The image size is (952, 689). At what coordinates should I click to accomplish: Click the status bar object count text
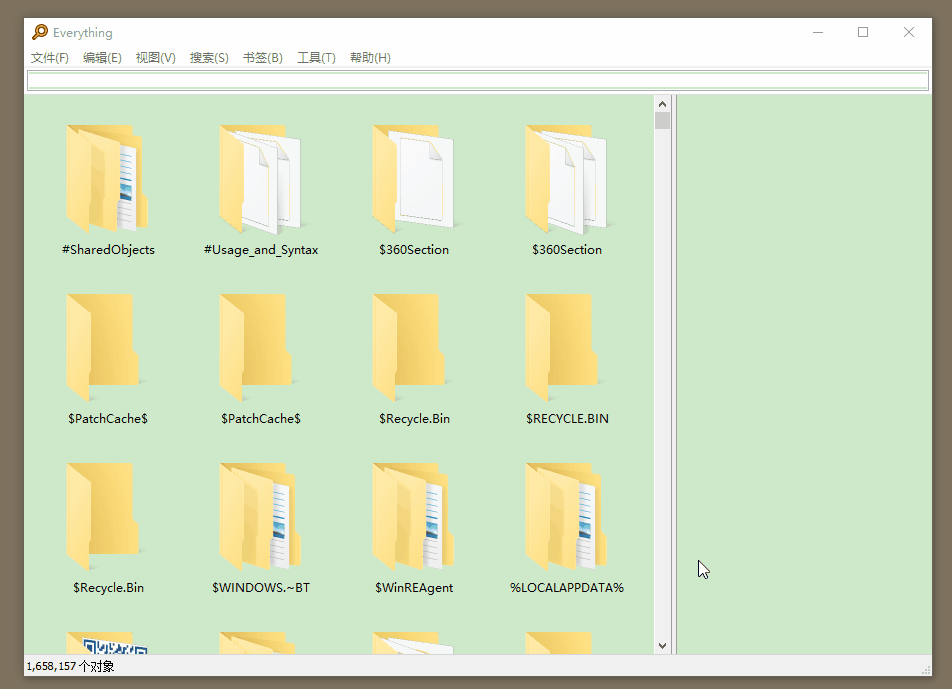pyautogui.click(x=71, y=666)
